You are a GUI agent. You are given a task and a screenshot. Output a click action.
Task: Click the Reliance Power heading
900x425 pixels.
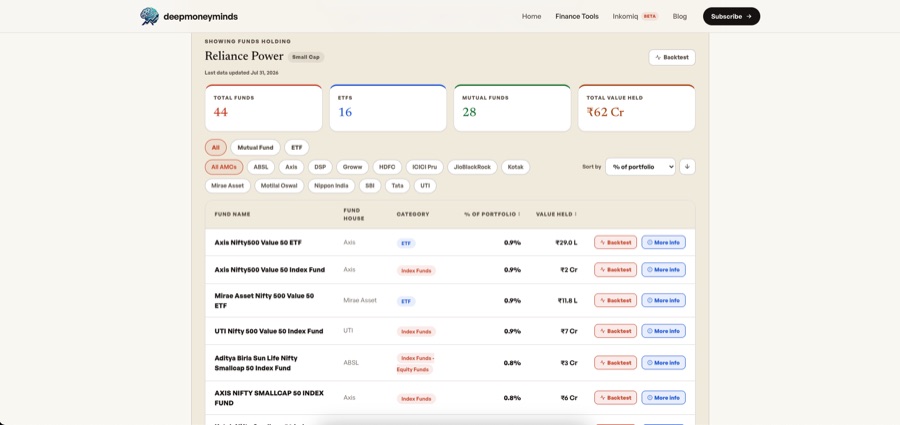pyautogui.click(x=244, y=56)
